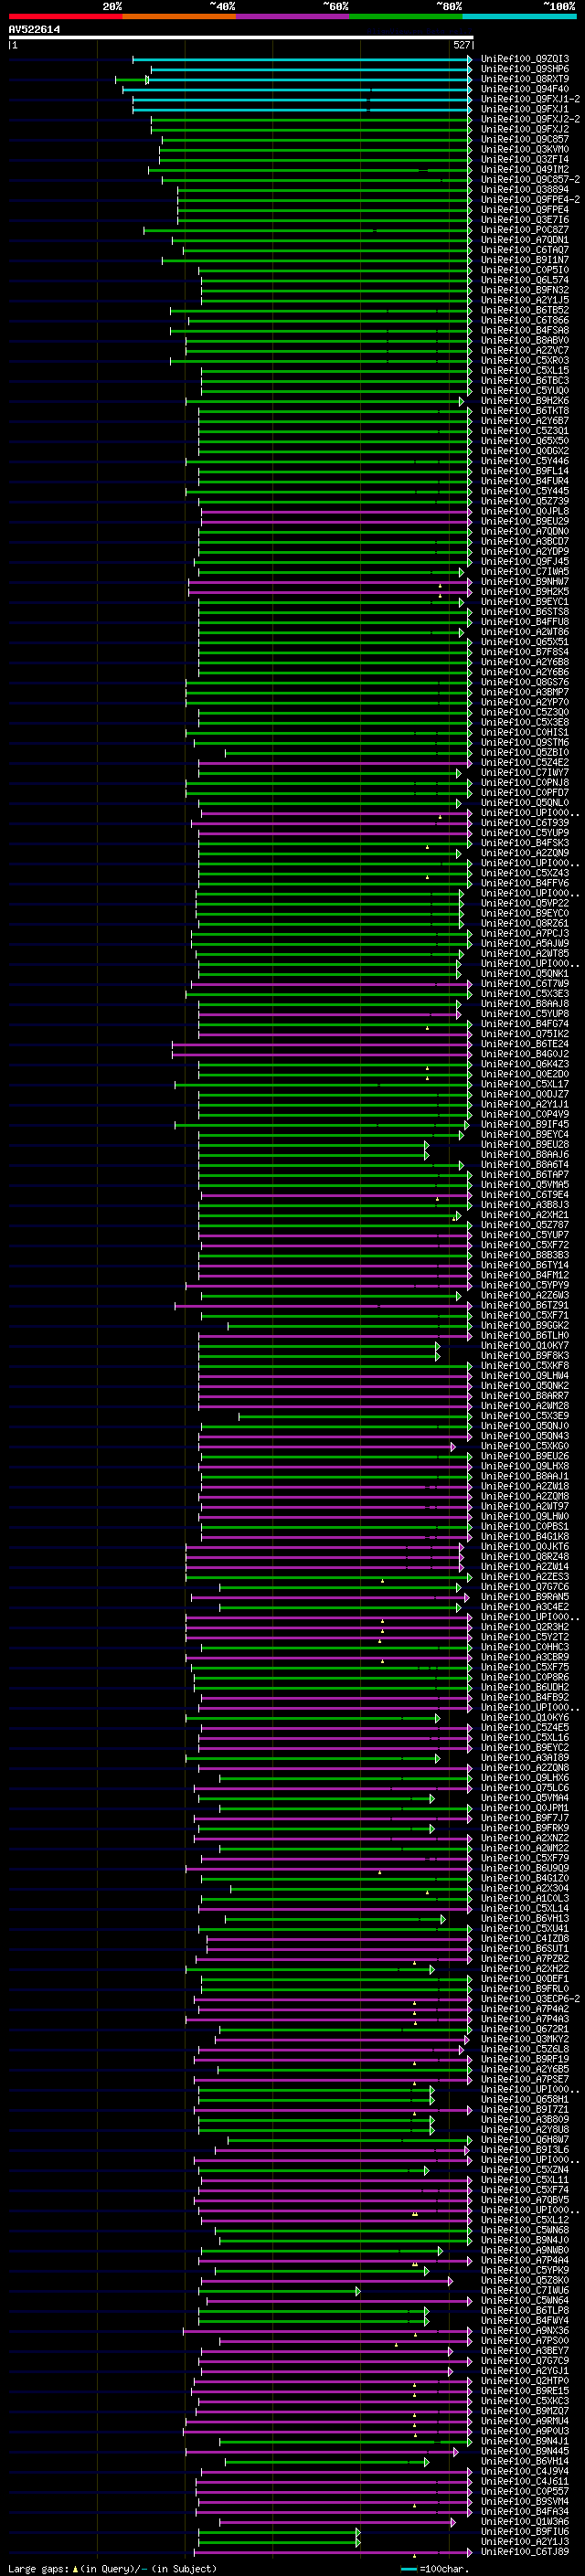Select label UniRef100_B6UDH2
This screenshot has width=585, height=2576.
pos(525,1687)
